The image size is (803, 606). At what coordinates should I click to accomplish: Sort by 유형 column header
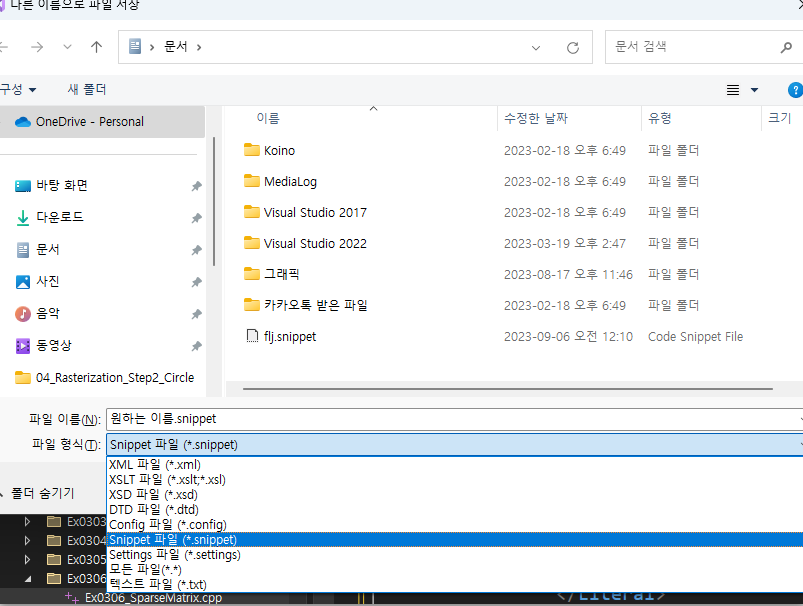(660, 118)
